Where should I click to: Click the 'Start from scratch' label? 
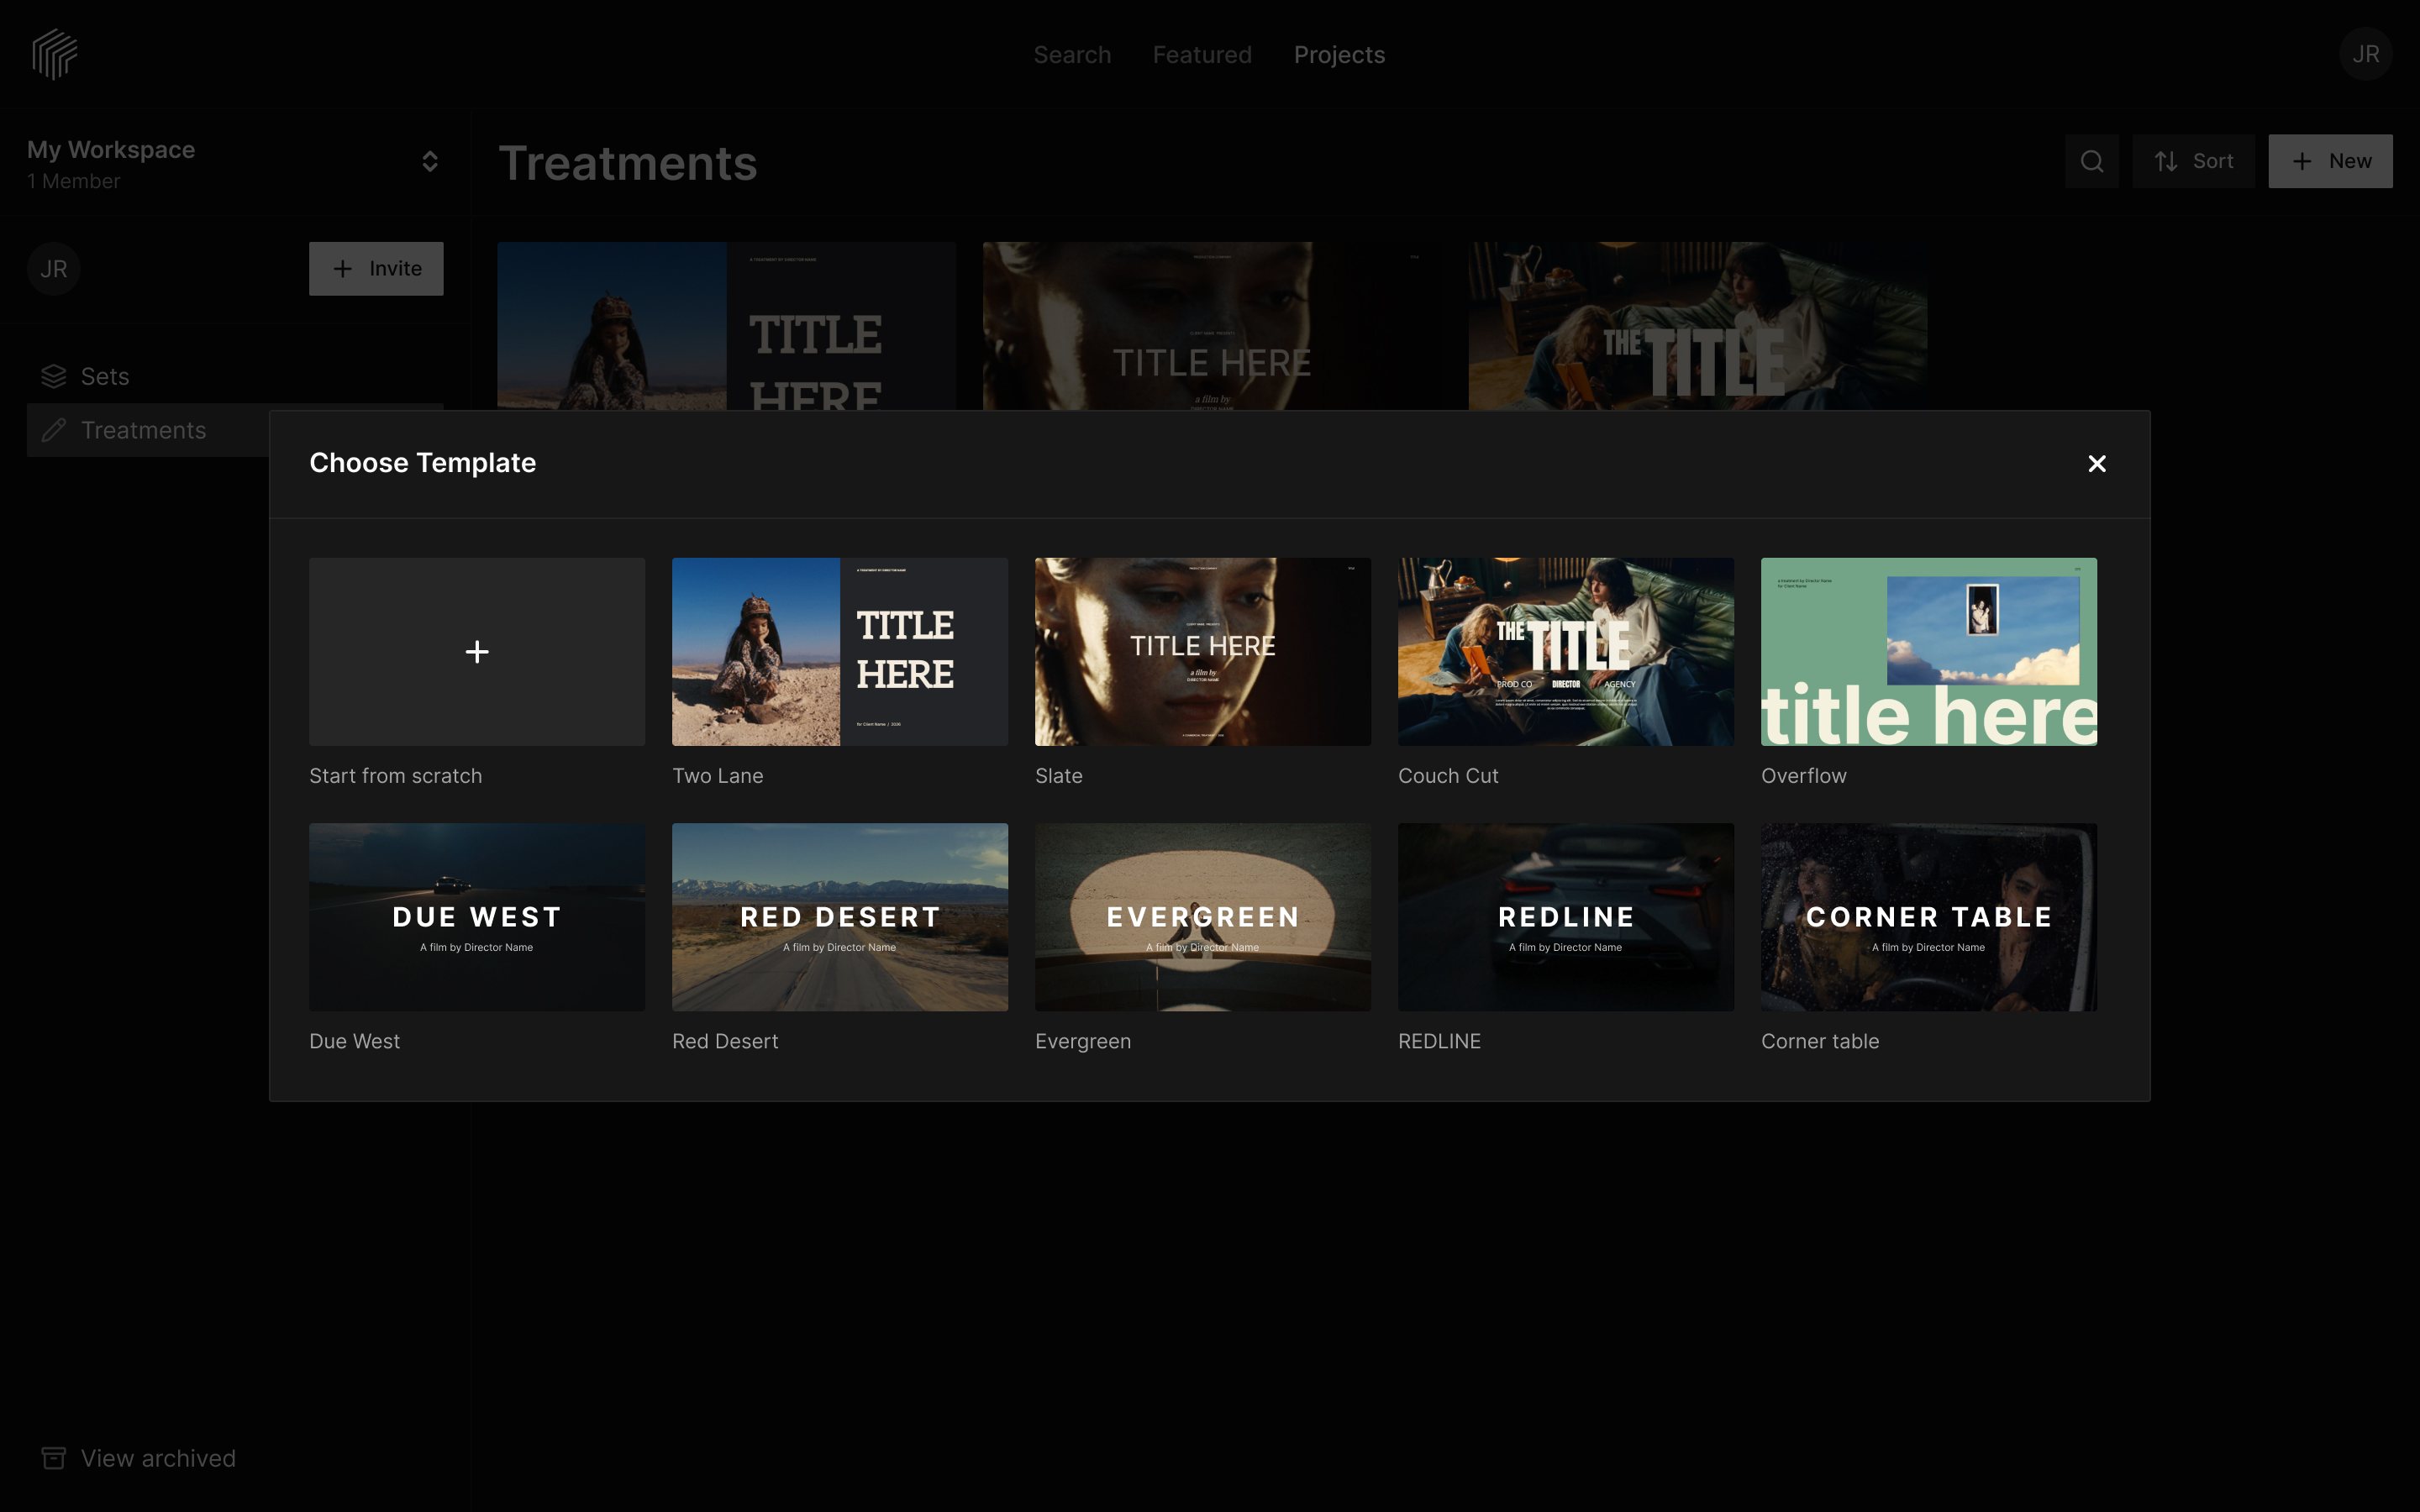coord(395,776)
